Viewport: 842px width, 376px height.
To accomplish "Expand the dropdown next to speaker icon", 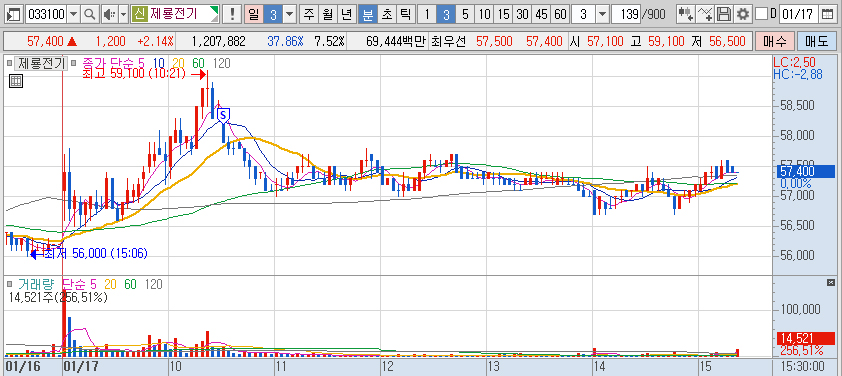I will (124, 15).
